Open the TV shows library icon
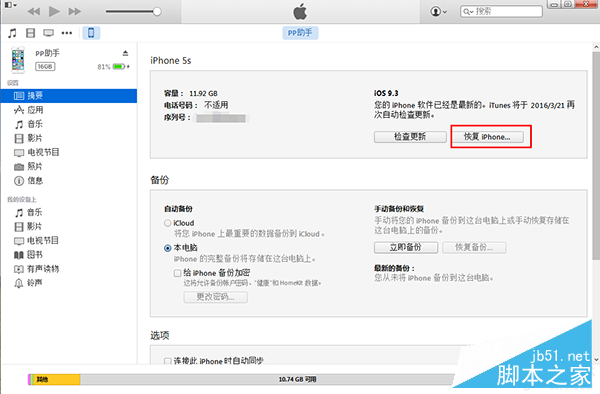 click(x=49, y=33)
